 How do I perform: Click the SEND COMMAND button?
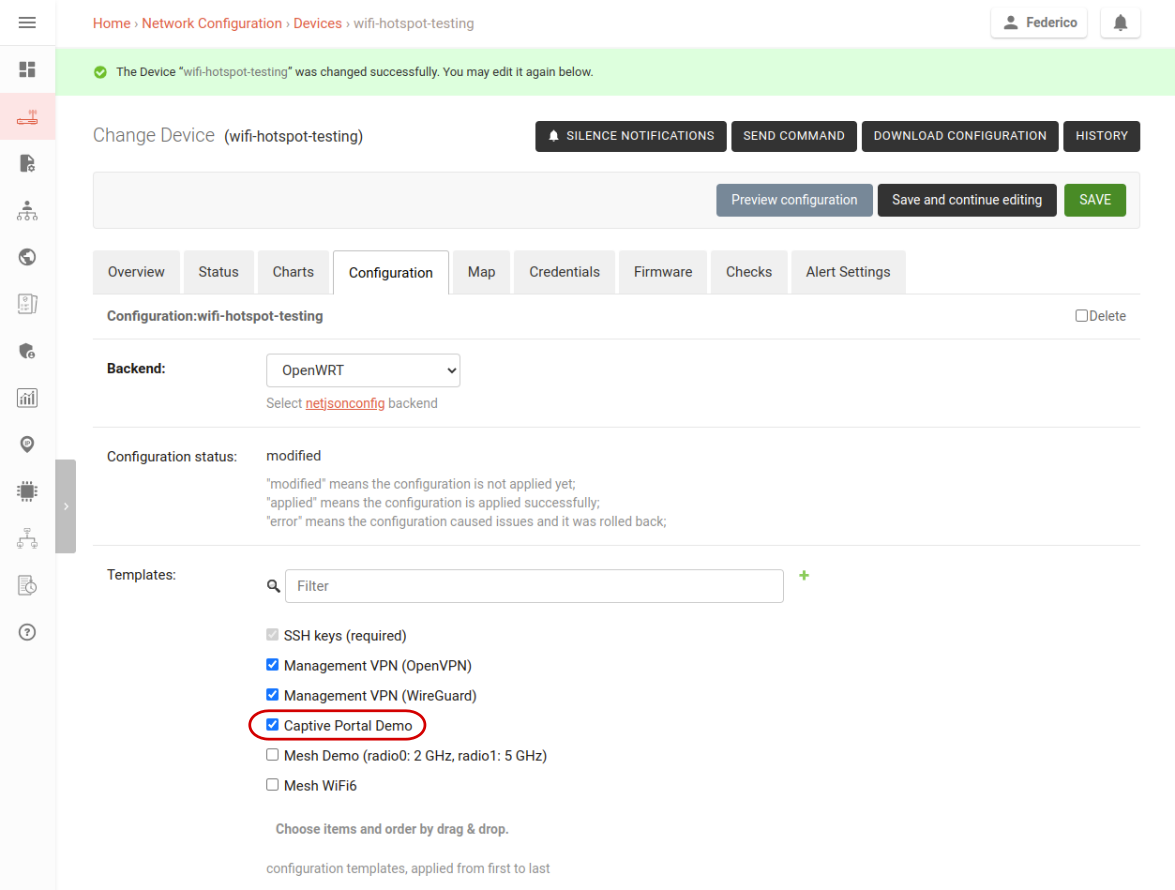click(794, 136)
